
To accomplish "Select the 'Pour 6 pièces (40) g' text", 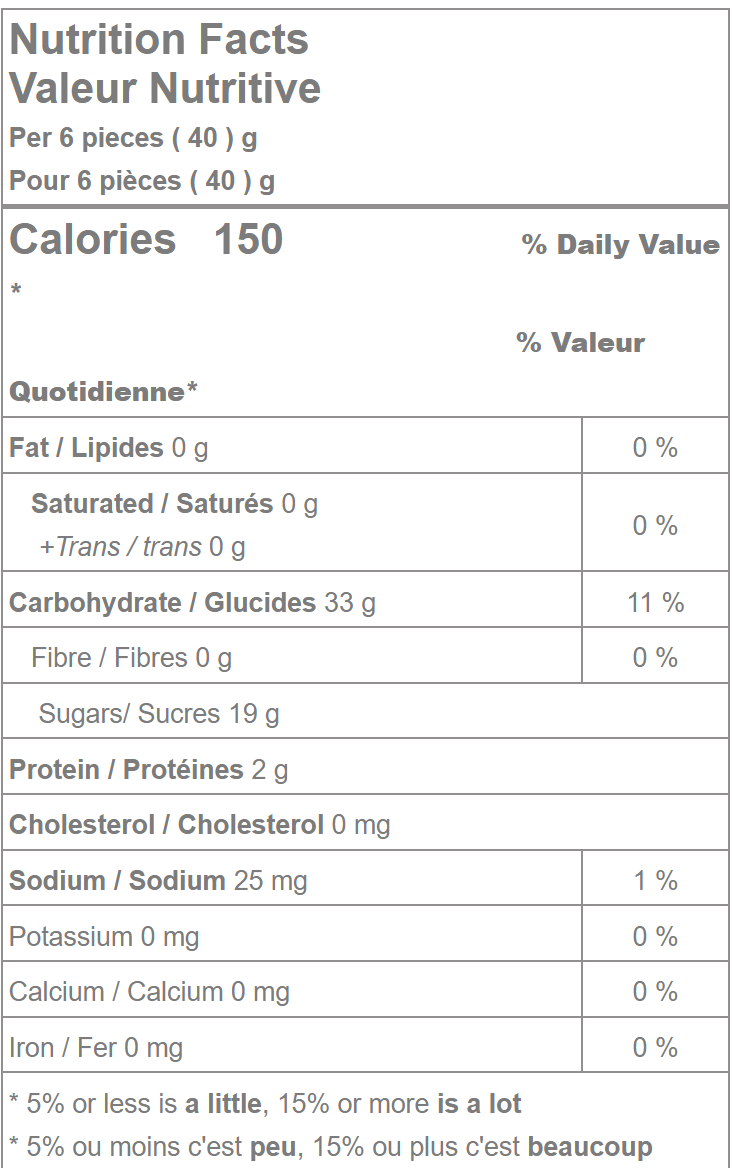I will tap(142, 181).
